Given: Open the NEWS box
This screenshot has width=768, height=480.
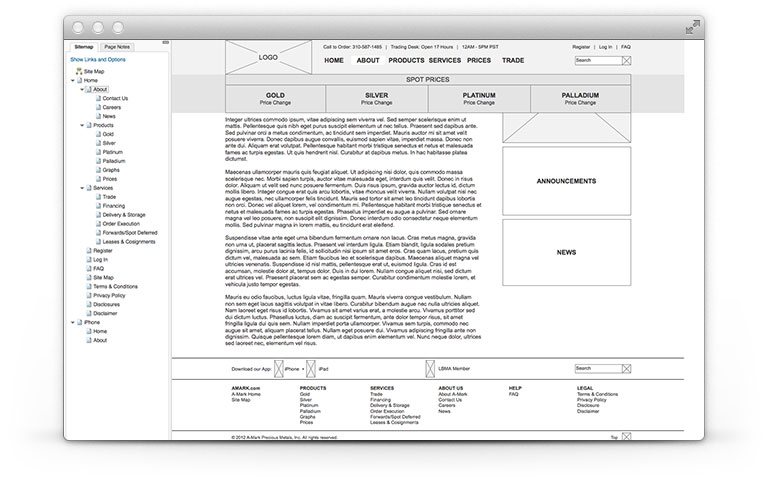Looking at the screenshot, I should click(567, 252).
